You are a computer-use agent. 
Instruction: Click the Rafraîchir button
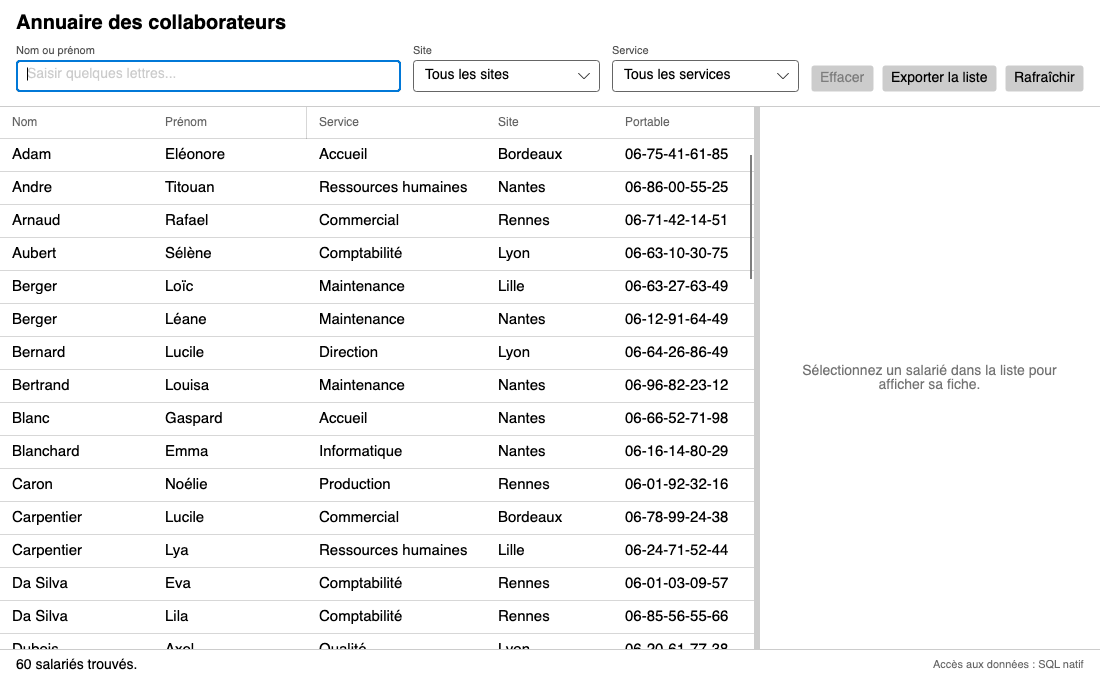click(1044, 77)
